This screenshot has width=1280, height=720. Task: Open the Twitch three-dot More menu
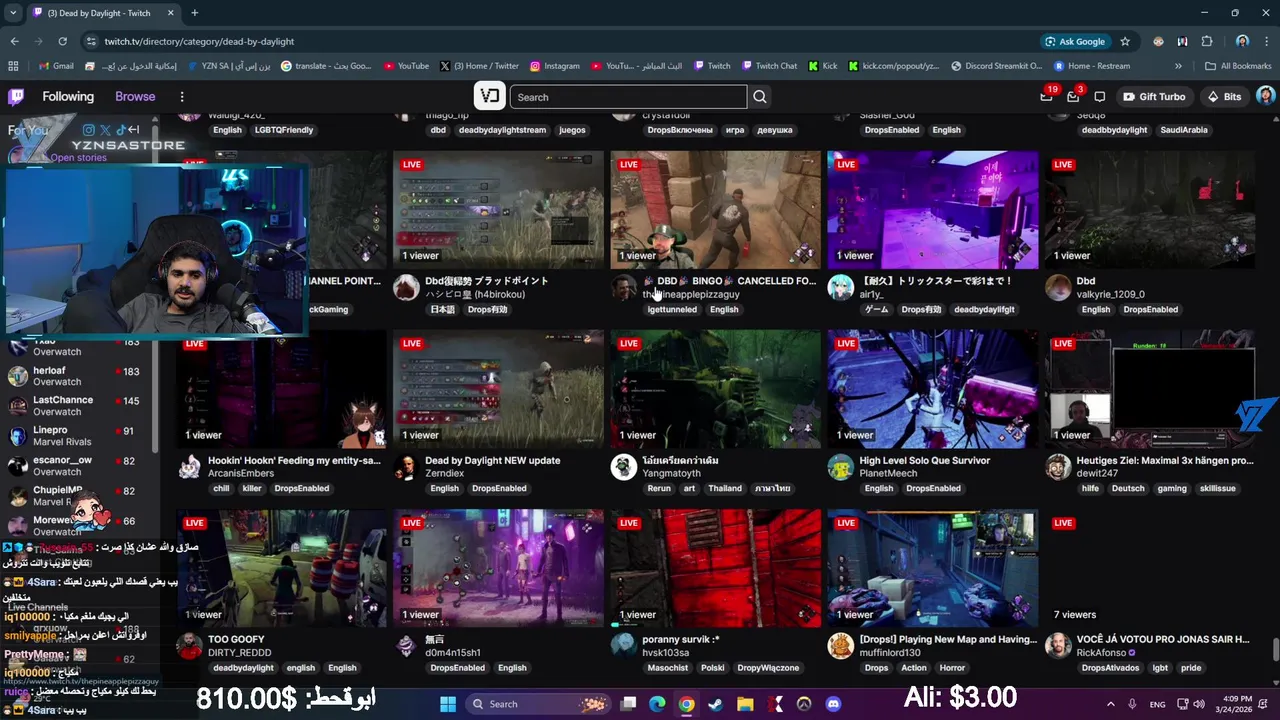pyautogui.click(x=182, y=97)
